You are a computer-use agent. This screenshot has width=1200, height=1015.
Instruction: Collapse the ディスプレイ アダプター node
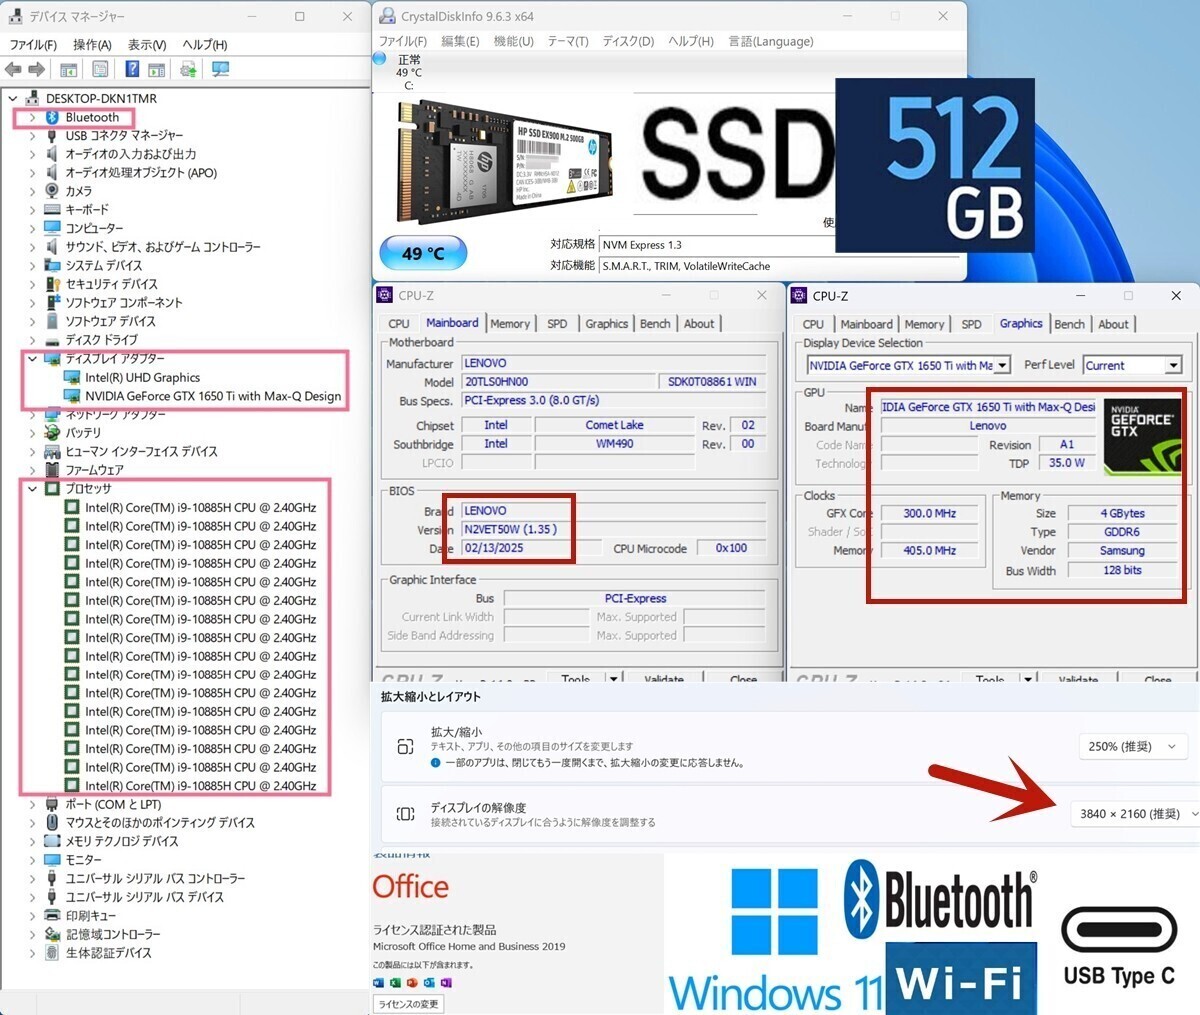coord(32,358)
